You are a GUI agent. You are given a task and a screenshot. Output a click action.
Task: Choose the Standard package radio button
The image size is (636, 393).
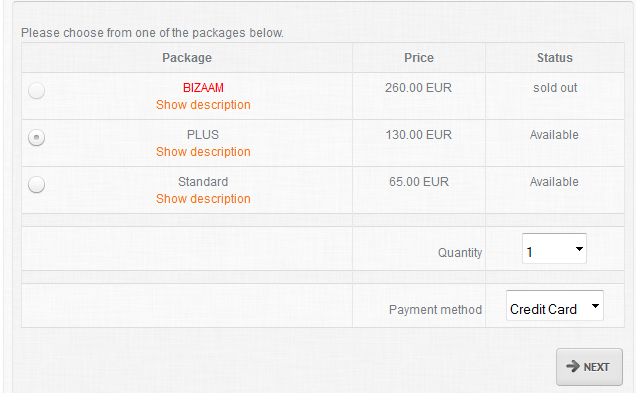[x=37, y=185]
